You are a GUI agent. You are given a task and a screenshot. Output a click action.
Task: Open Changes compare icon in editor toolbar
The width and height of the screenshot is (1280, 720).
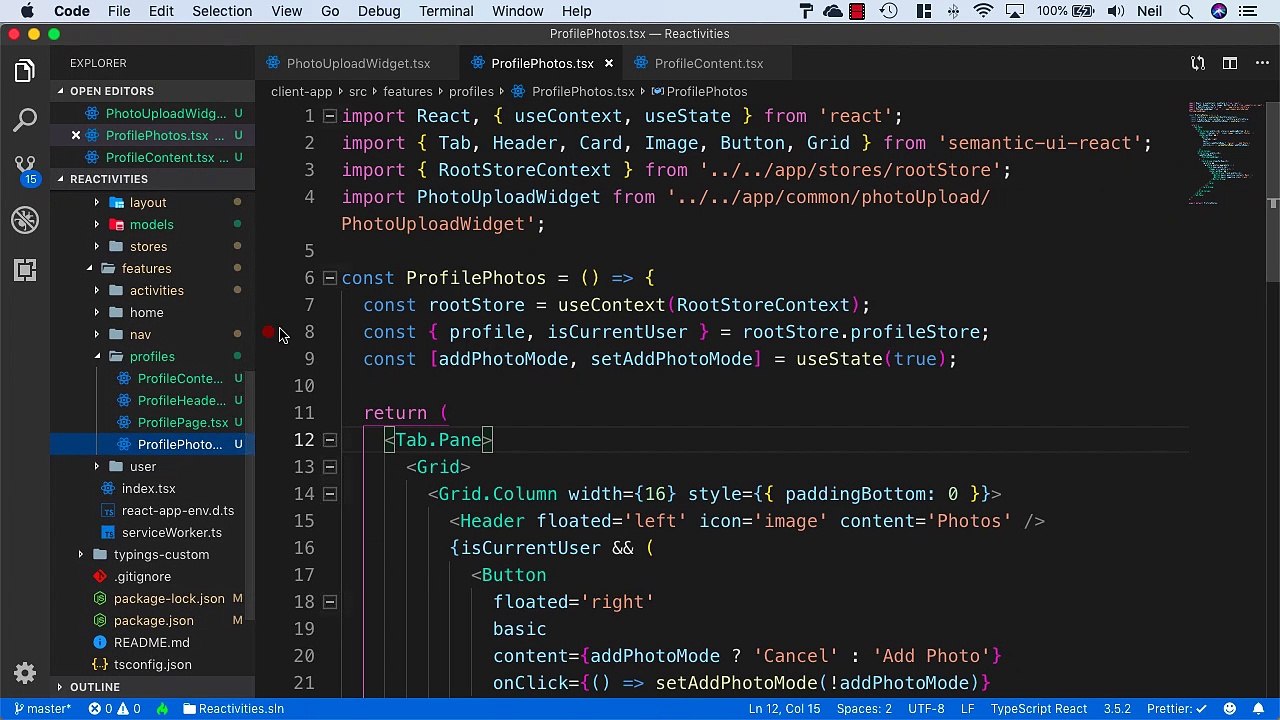tap(1198, 63)
